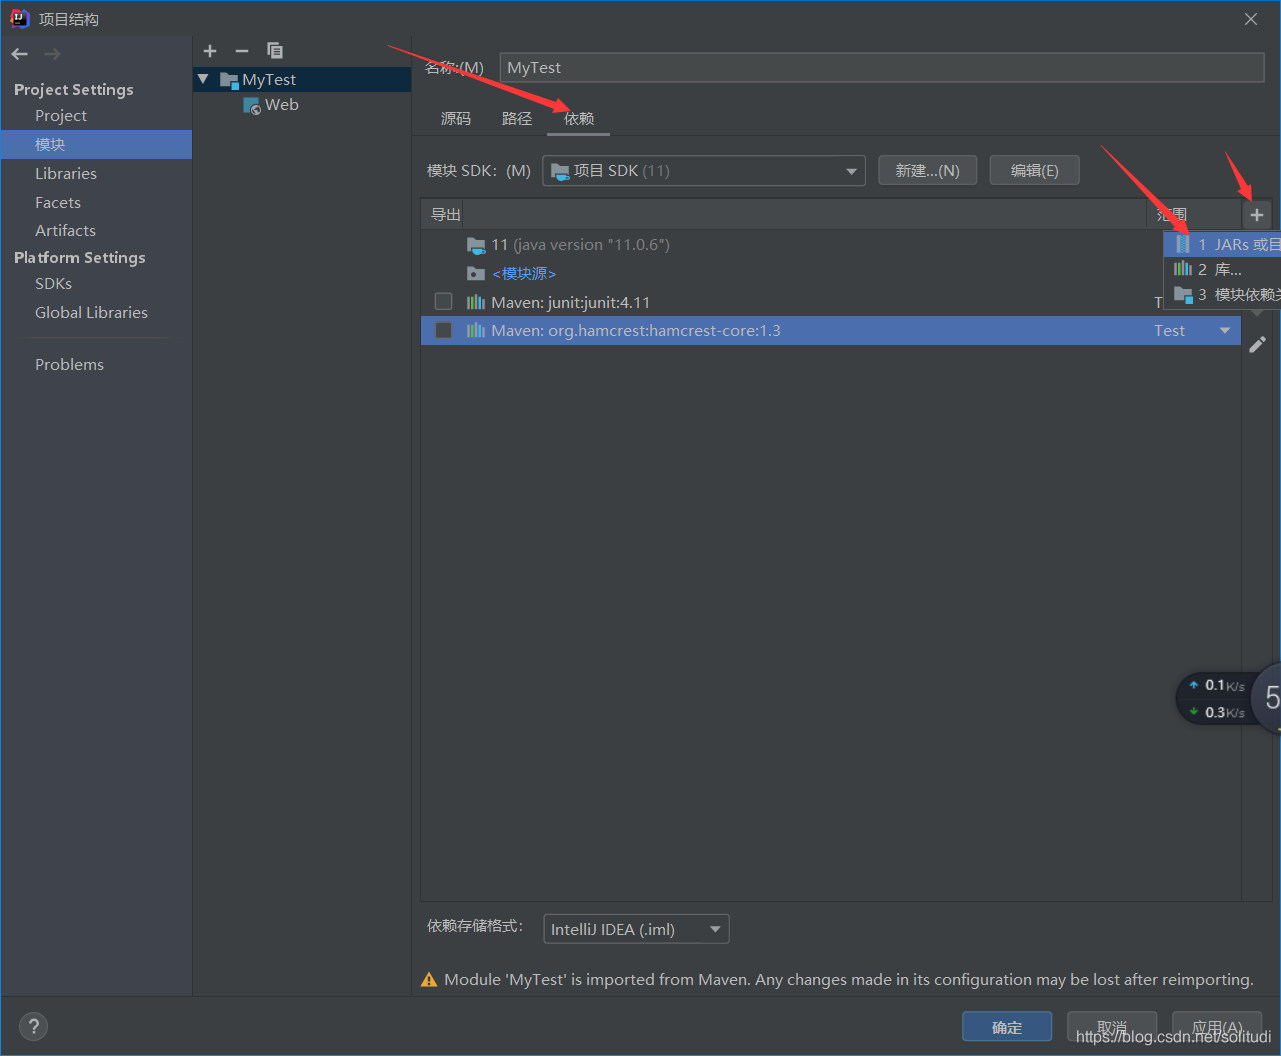The image size is (1281, 1056).
Task: Focus the module name field MyTest
Action: 882,68
